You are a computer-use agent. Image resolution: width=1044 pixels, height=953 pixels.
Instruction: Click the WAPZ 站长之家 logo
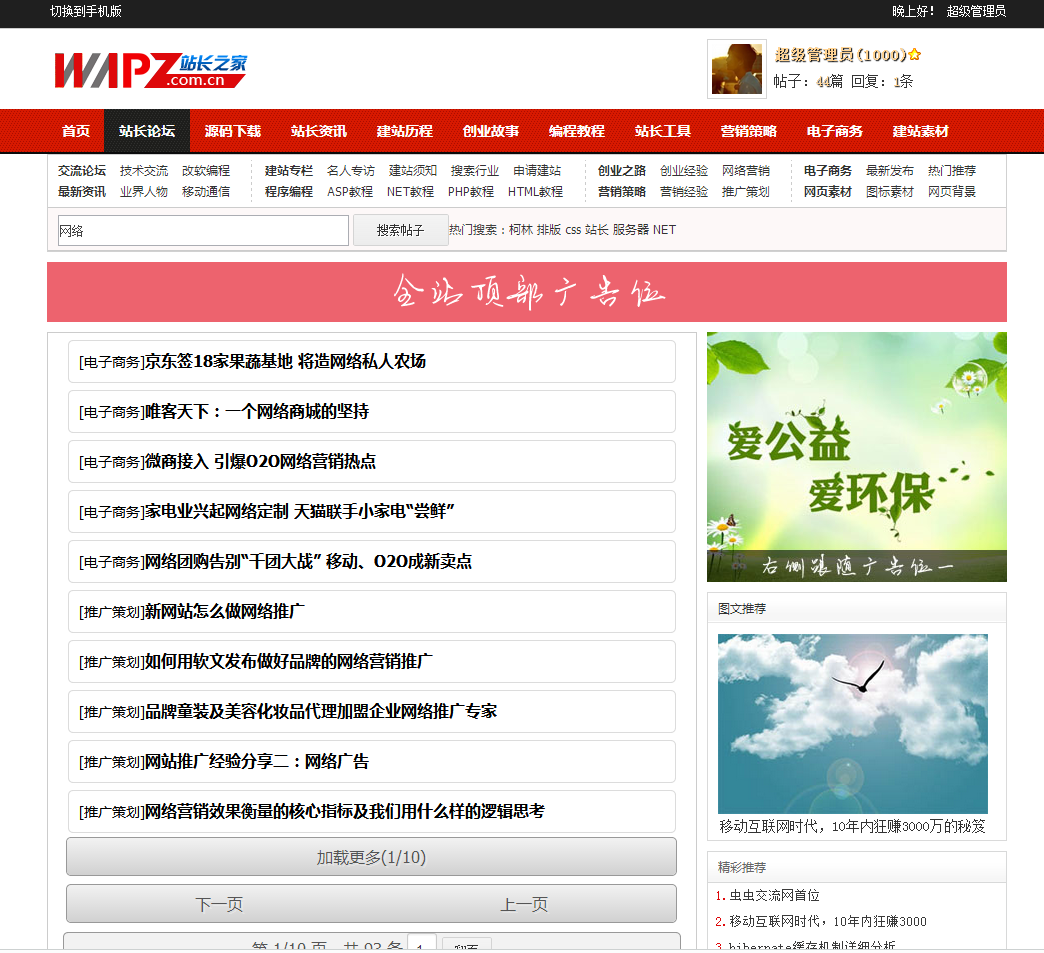(150, 69)
